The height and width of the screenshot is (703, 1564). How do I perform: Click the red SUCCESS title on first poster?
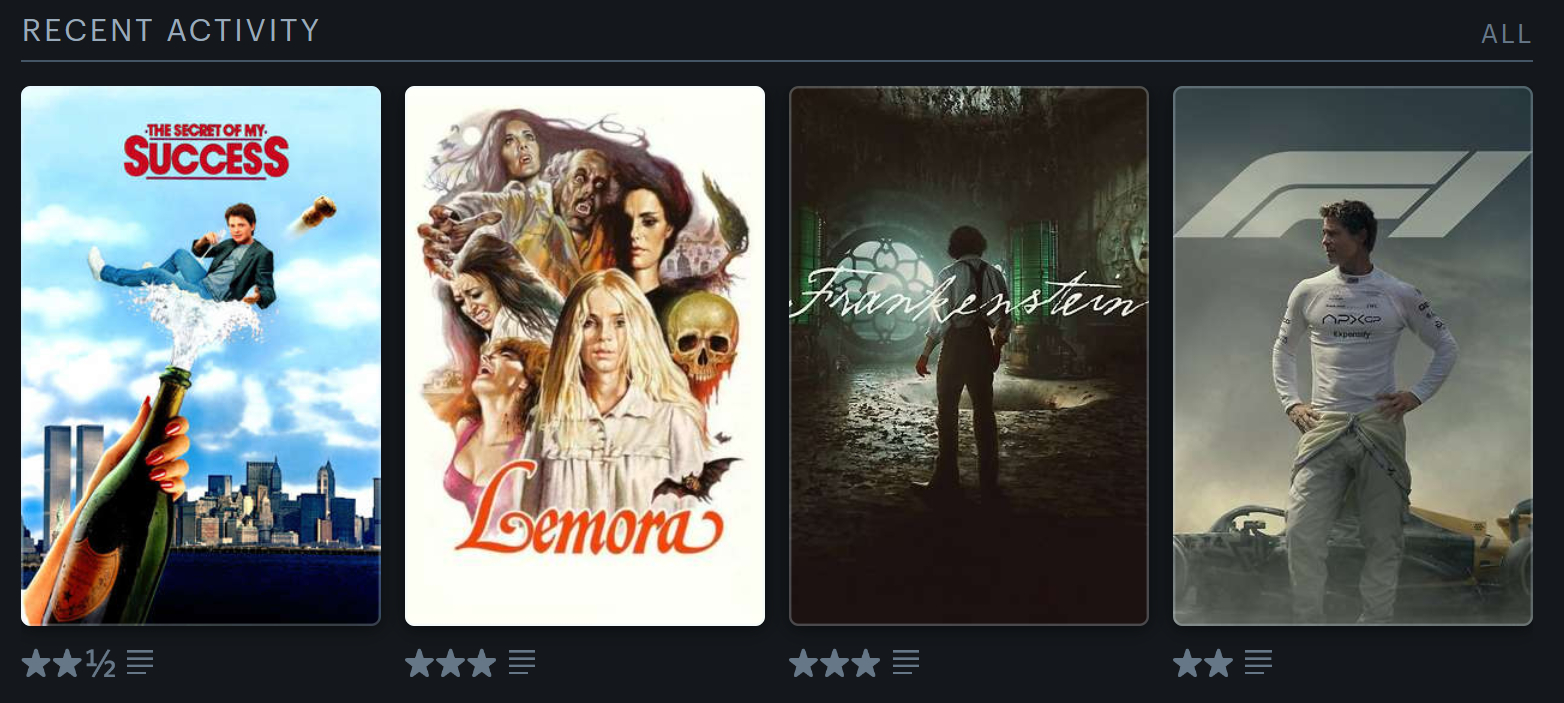[x=206, y=156]
